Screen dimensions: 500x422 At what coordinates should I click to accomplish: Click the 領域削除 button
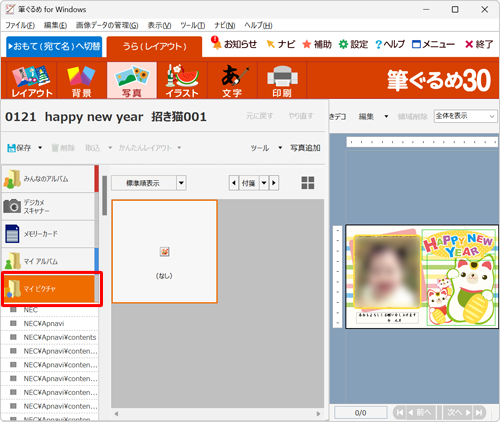[412, 116]
